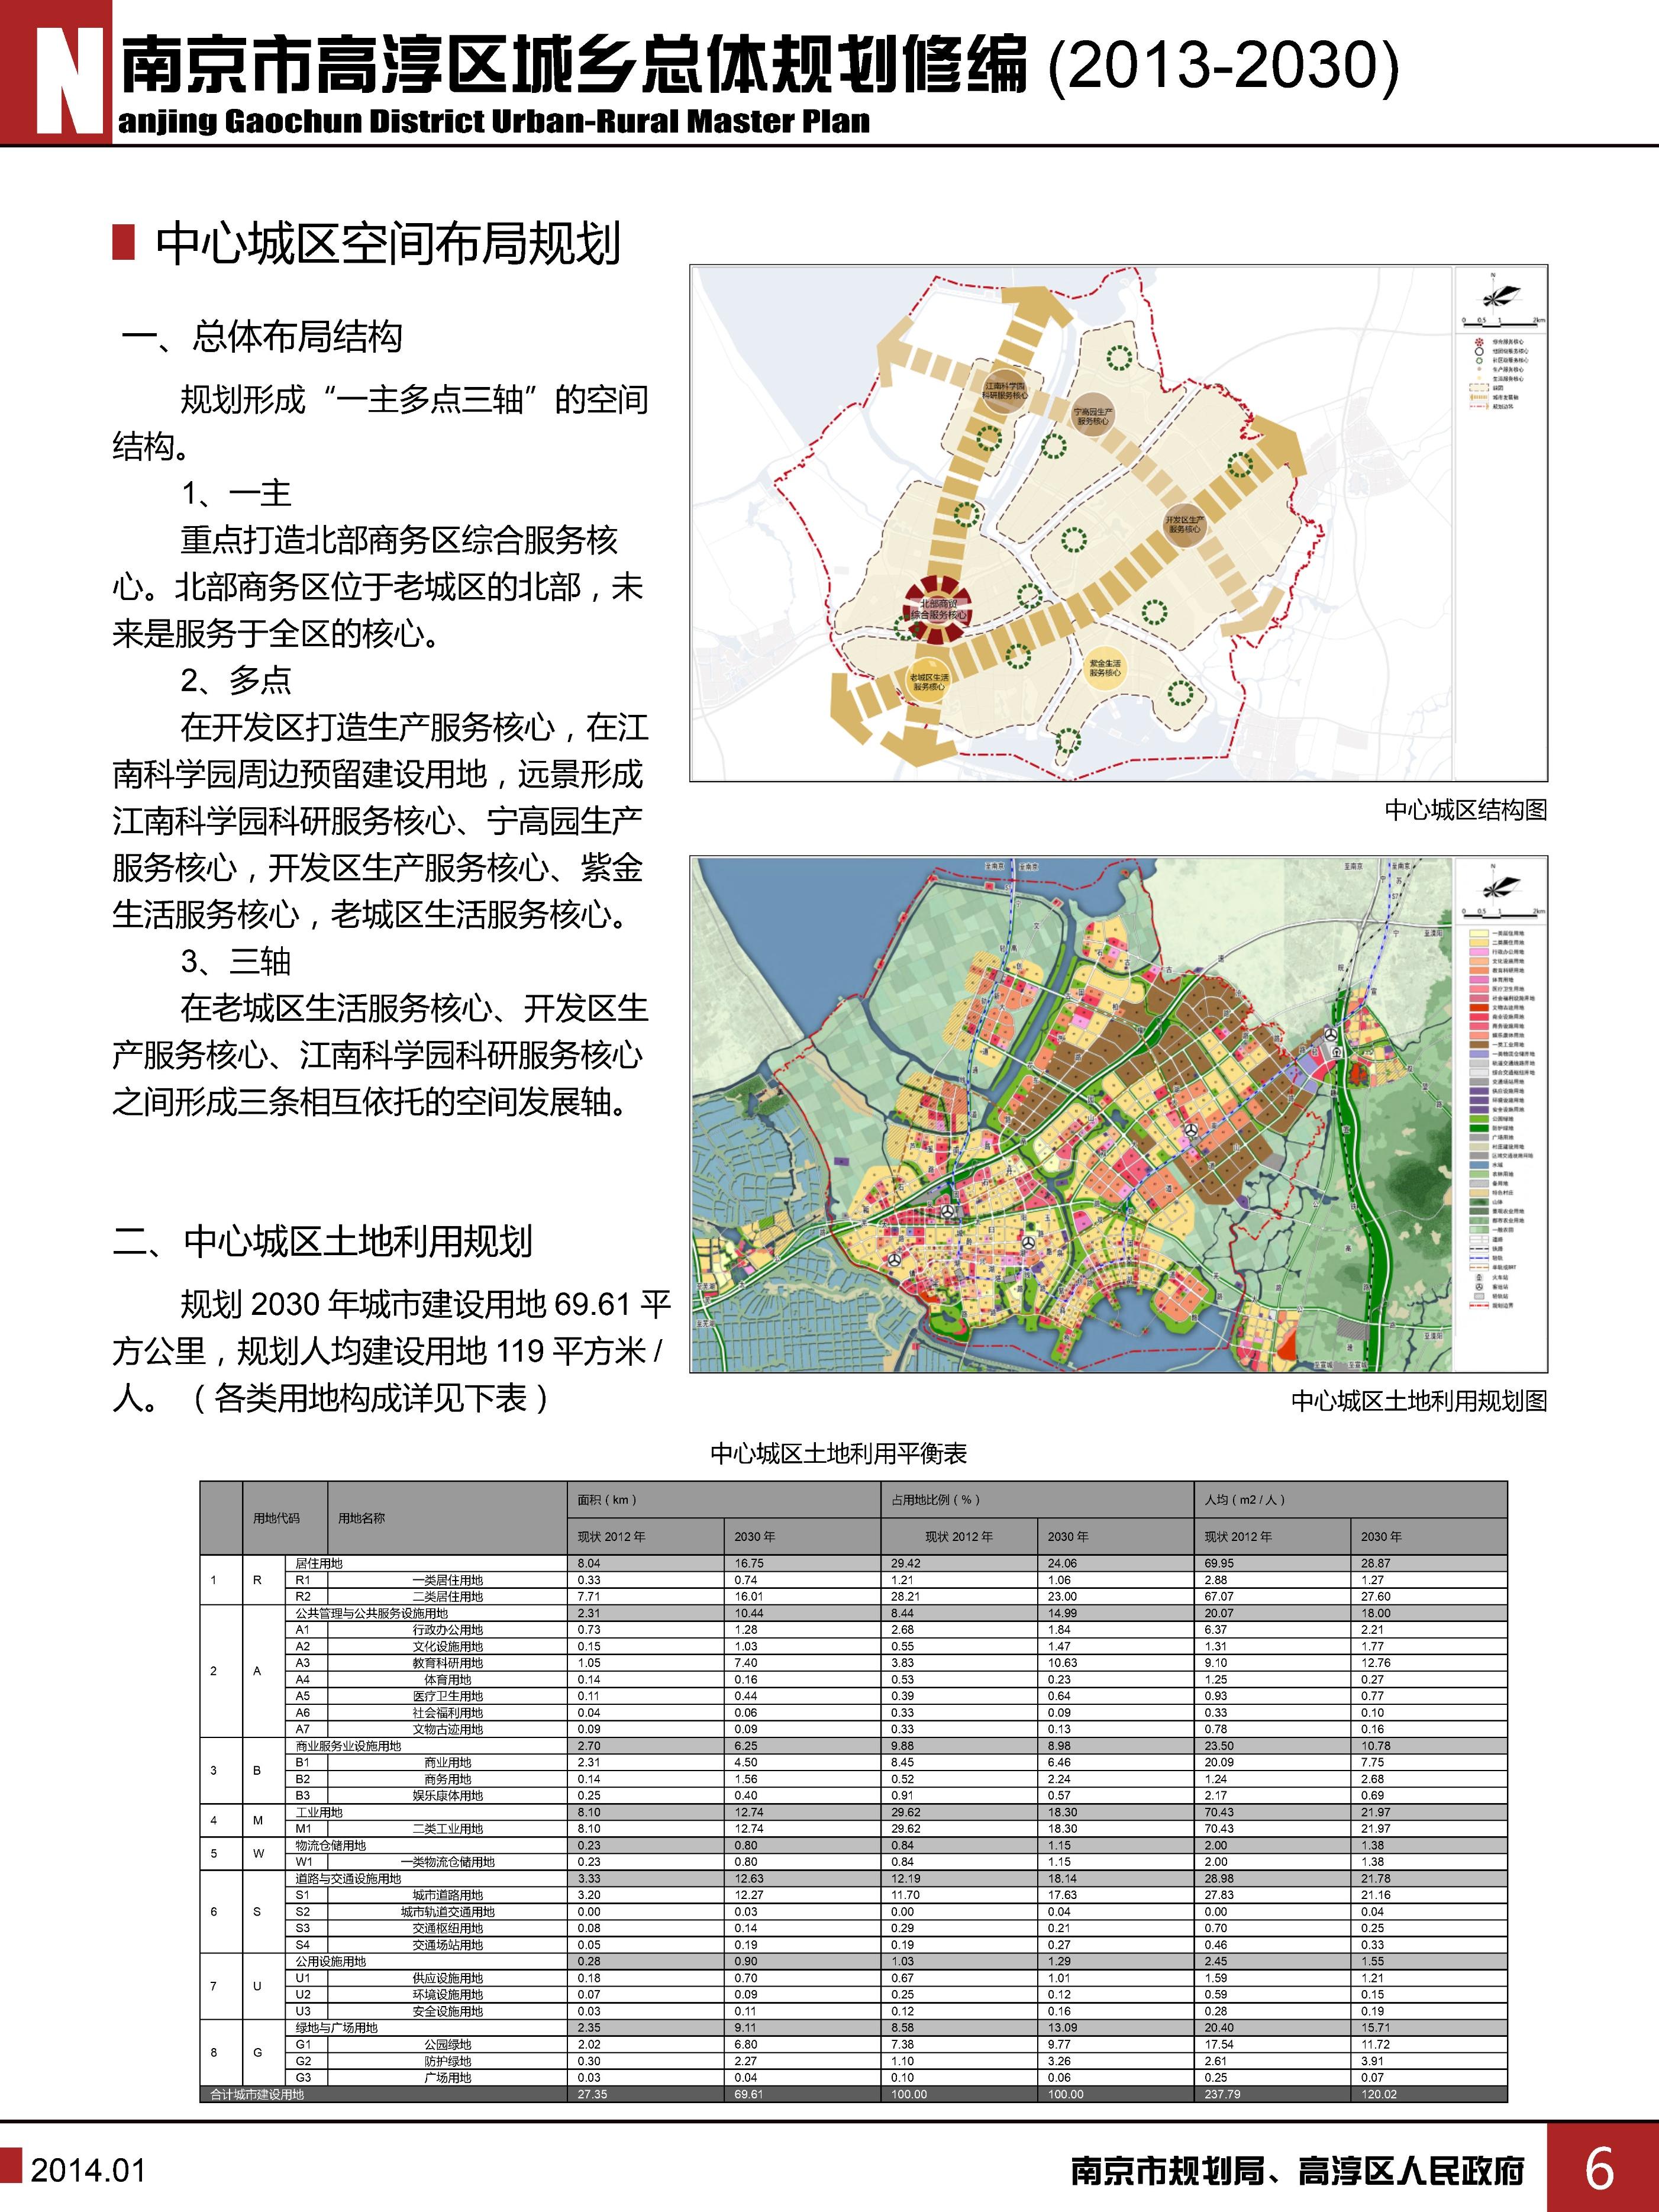Click the W1 row label 一类物流仓储用地
This screenshot has width=1659, height=2212.
coord(447,1862)
